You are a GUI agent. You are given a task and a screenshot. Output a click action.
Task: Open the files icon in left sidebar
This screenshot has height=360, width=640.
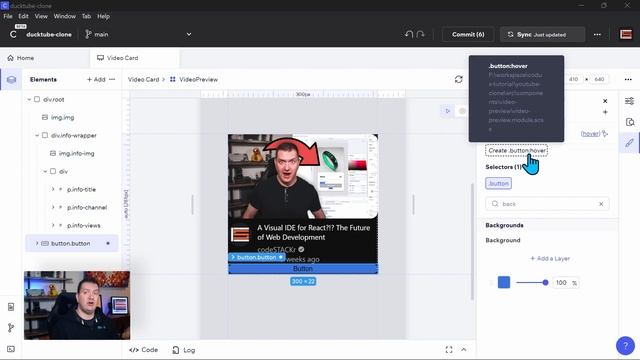click(x=11, y=307)
